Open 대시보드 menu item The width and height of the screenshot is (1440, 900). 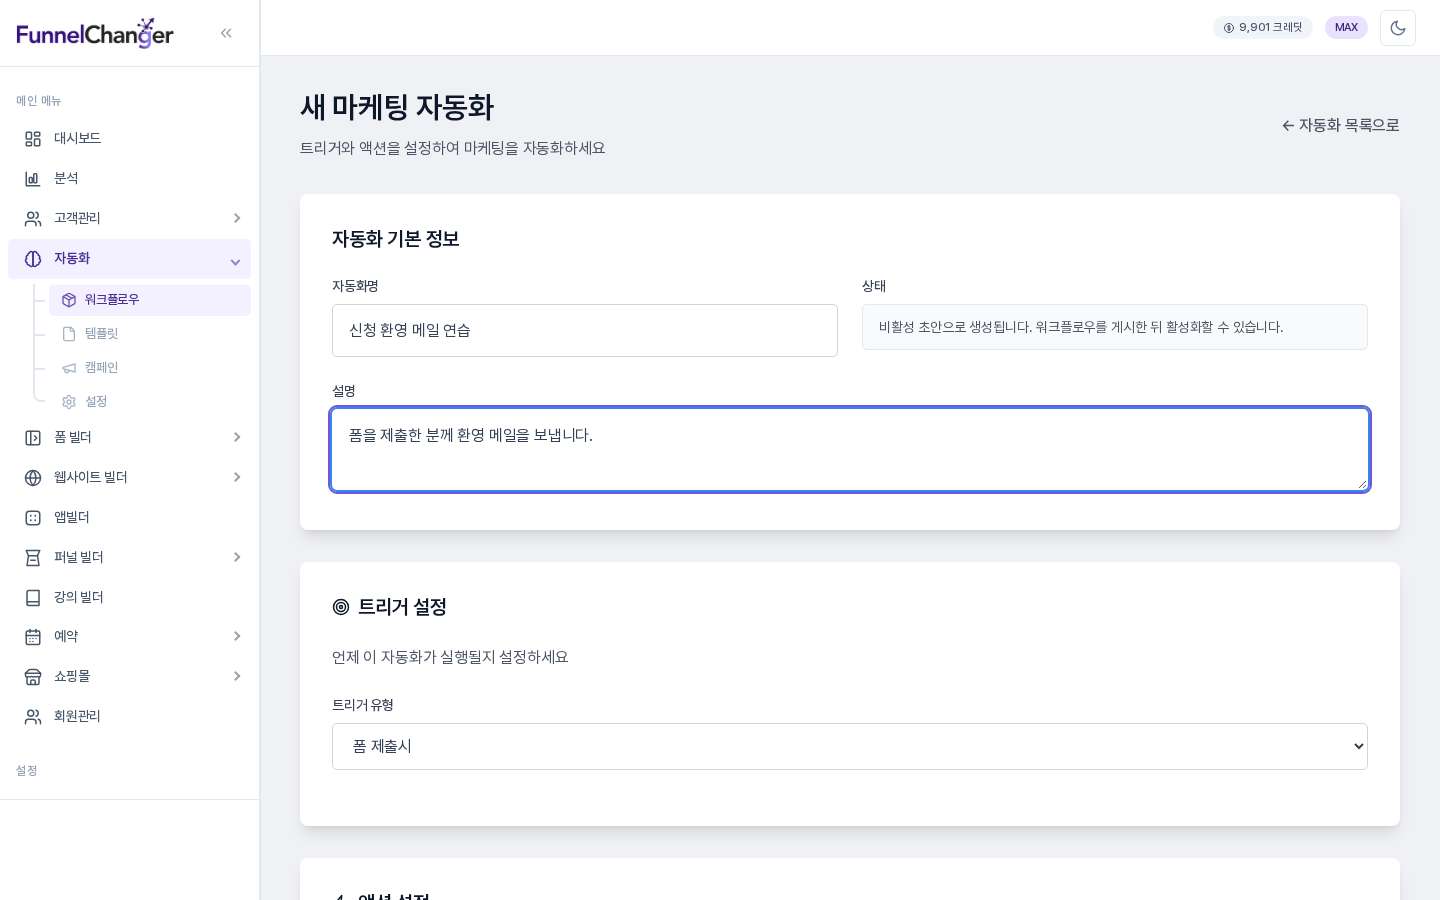click(x=129, y=139)
